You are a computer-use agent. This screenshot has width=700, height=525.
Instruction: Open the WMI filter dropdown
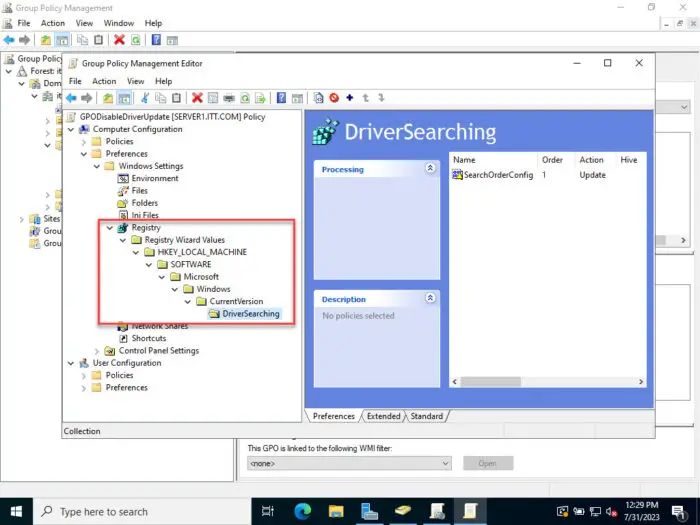pyautogui.click(x=446, y=463)
